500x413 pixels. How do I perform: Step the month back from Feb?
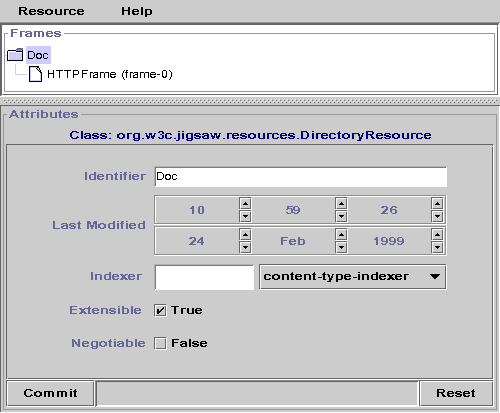point(341,247)
